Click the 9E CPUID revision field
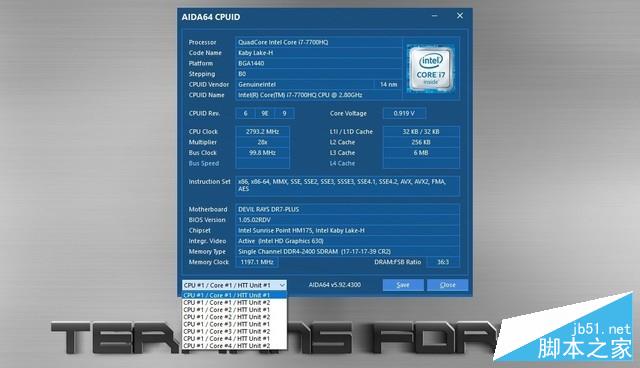Viewport: 640px width, 368px height. (x=265, y=113)
